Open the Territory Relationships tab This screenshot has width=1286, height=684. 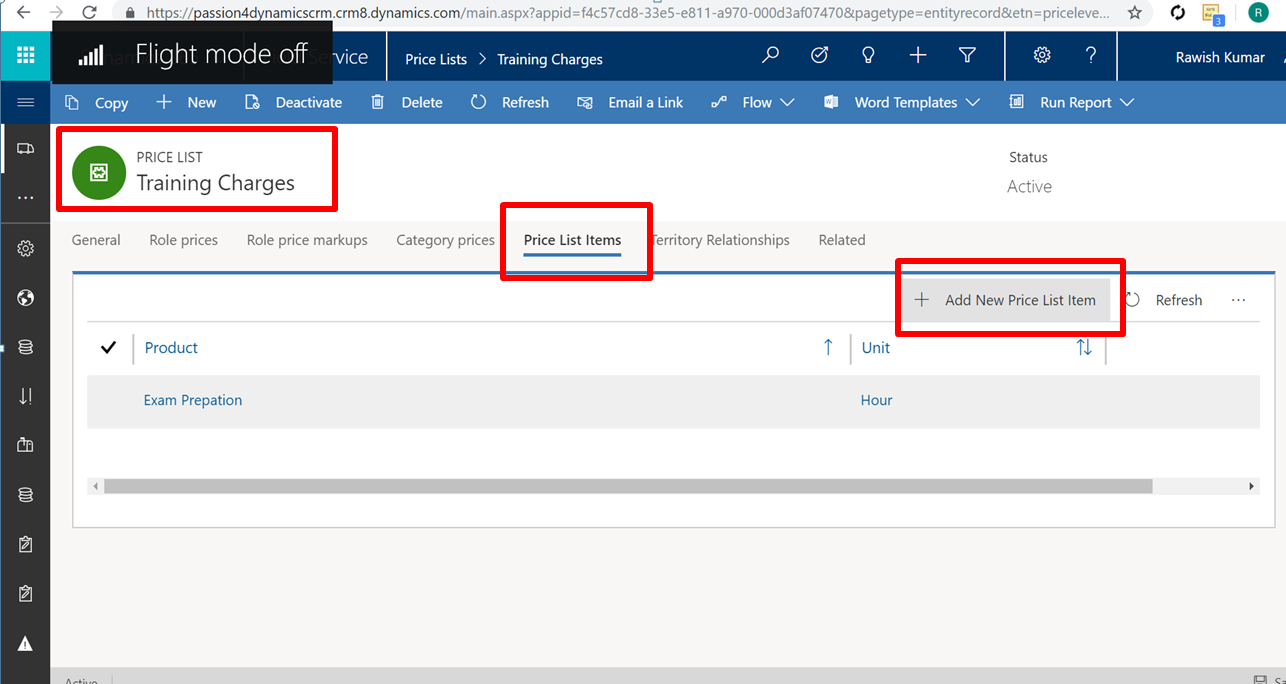tap(720, 240)
